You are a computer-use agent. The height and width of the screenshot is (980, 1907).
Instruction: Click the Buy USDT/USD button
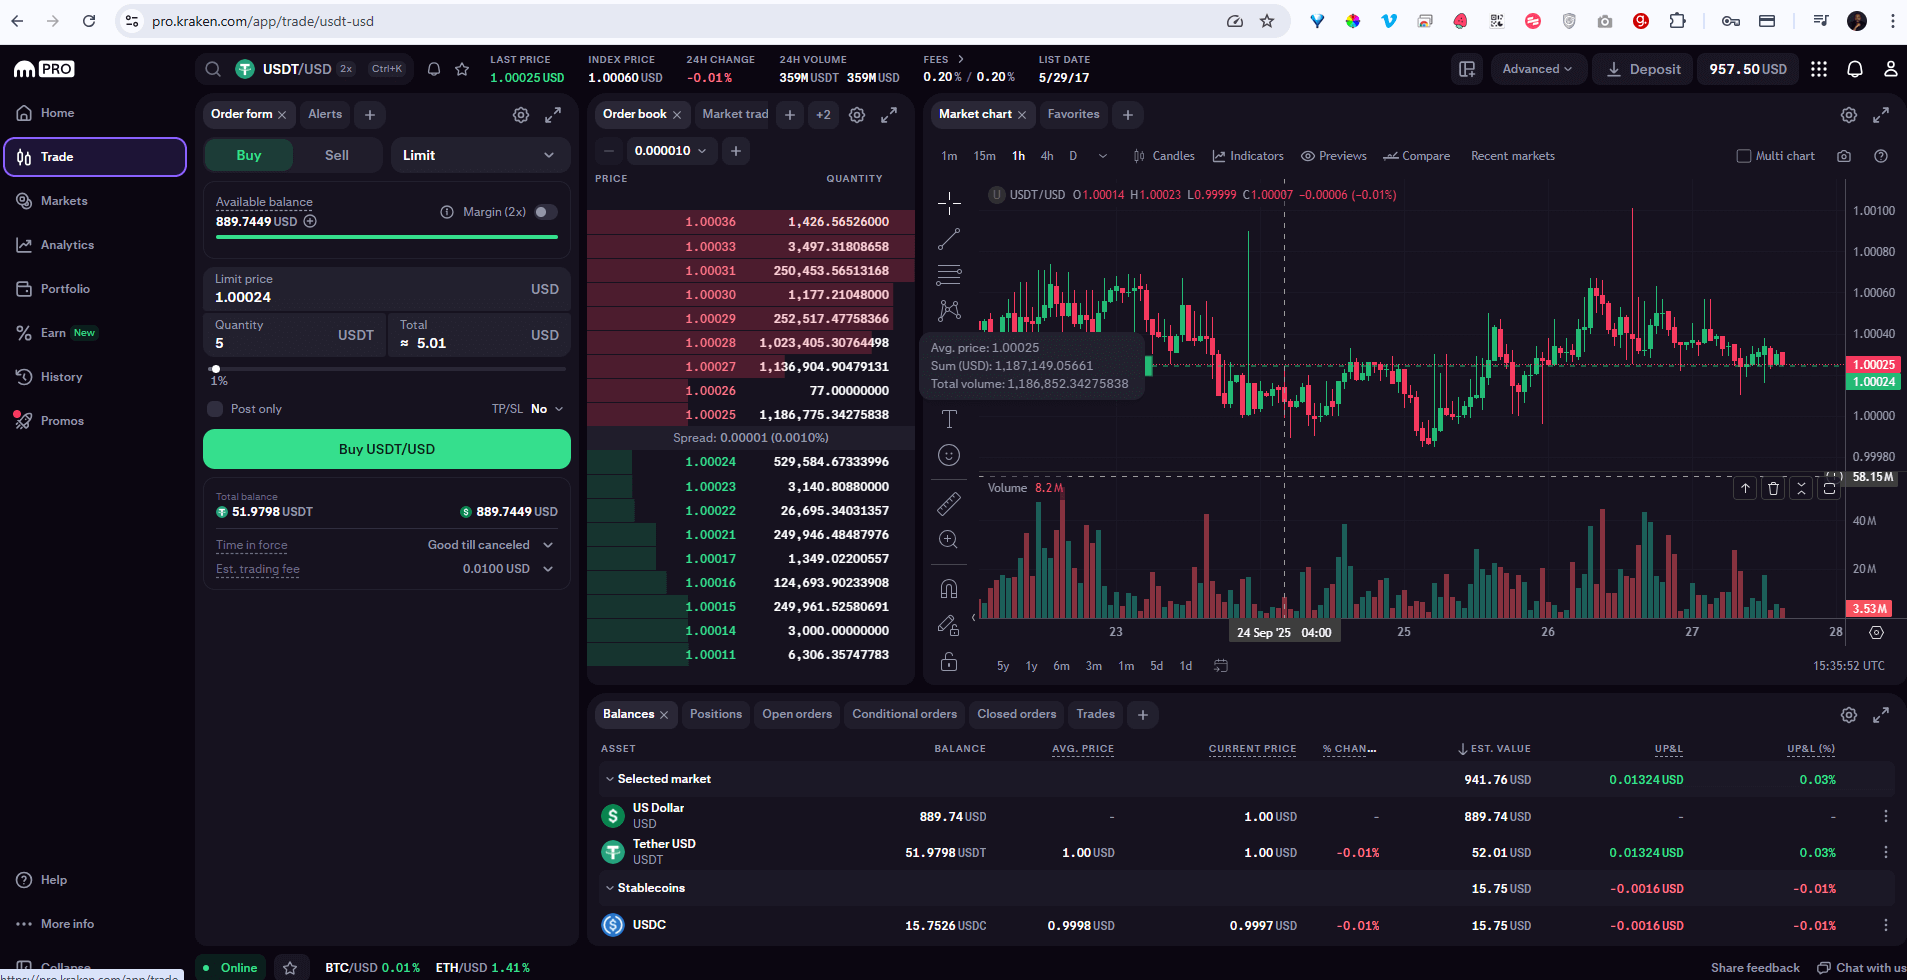(387, 449)
